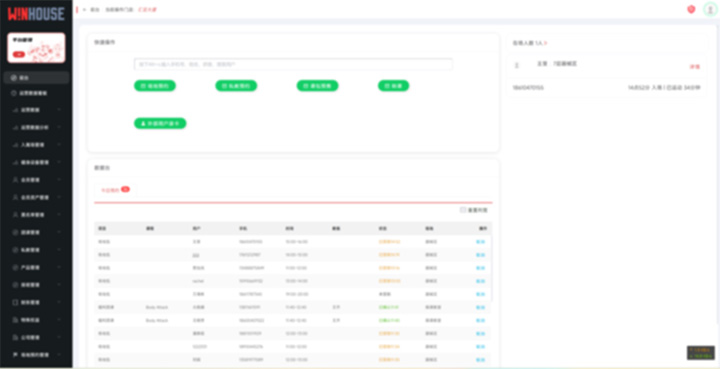Select the highlighted home item in sidebar

(x=36, y=78)
